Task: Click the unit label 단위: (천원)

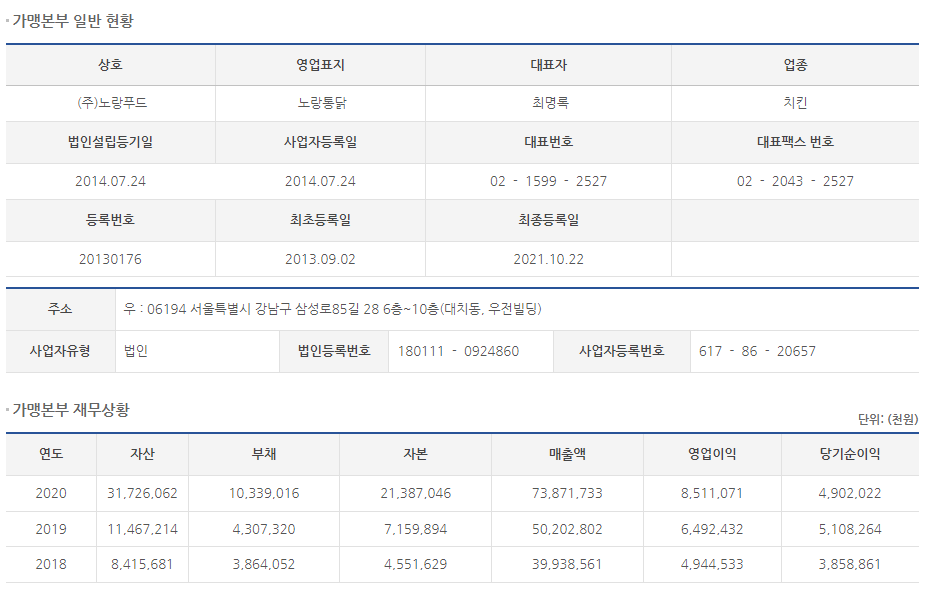Action: pyautogui.click(x=888, y=419)
